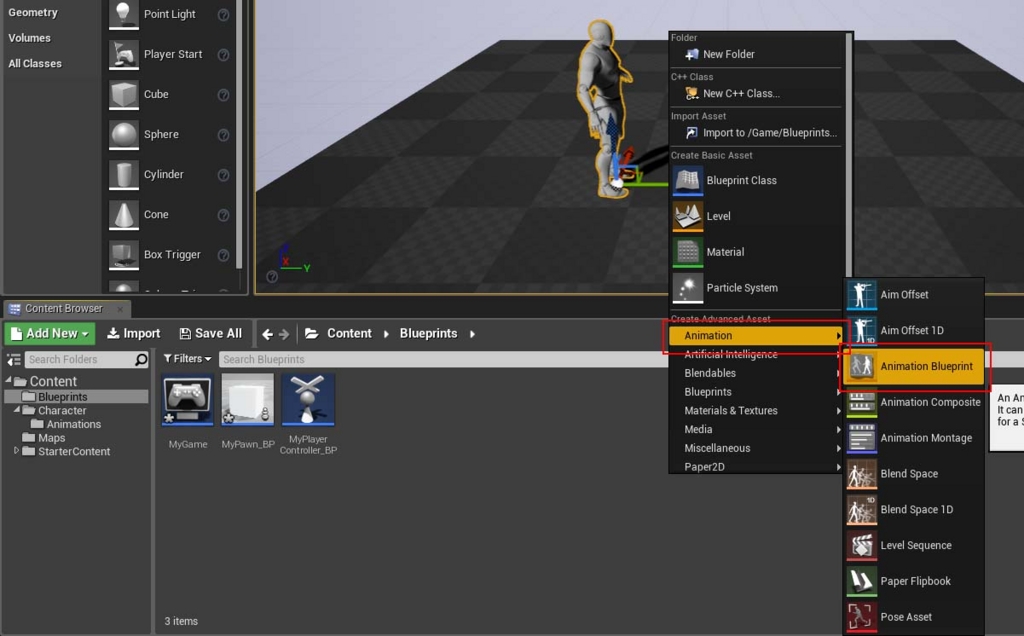Click Save All button
1024x636 pixels.
point(211,334)
